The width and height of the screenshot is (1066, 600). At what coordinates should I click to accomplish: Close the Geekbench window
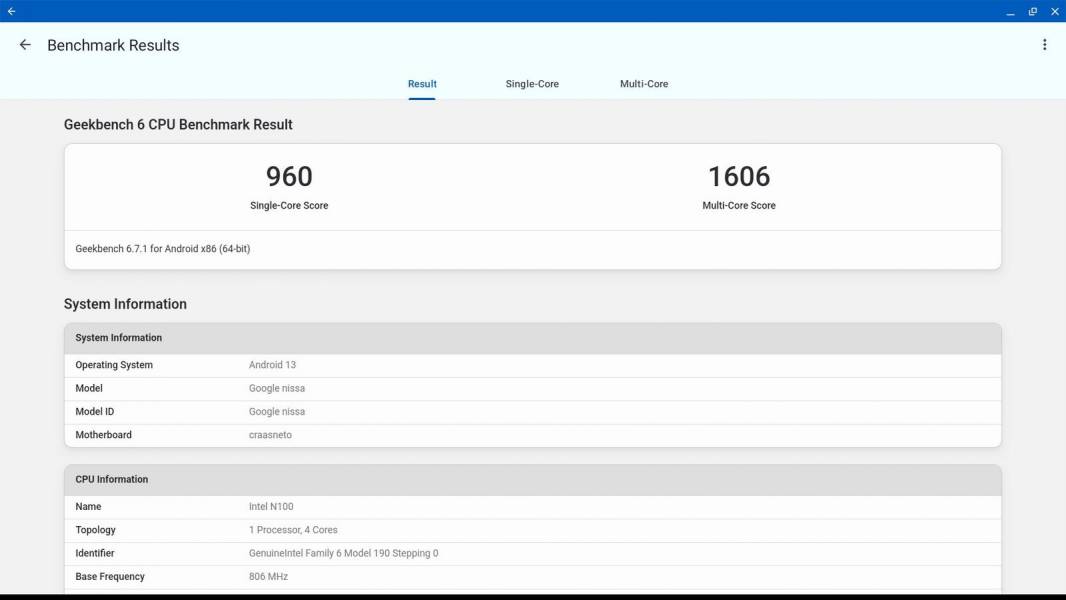(x=1054, y=12)
